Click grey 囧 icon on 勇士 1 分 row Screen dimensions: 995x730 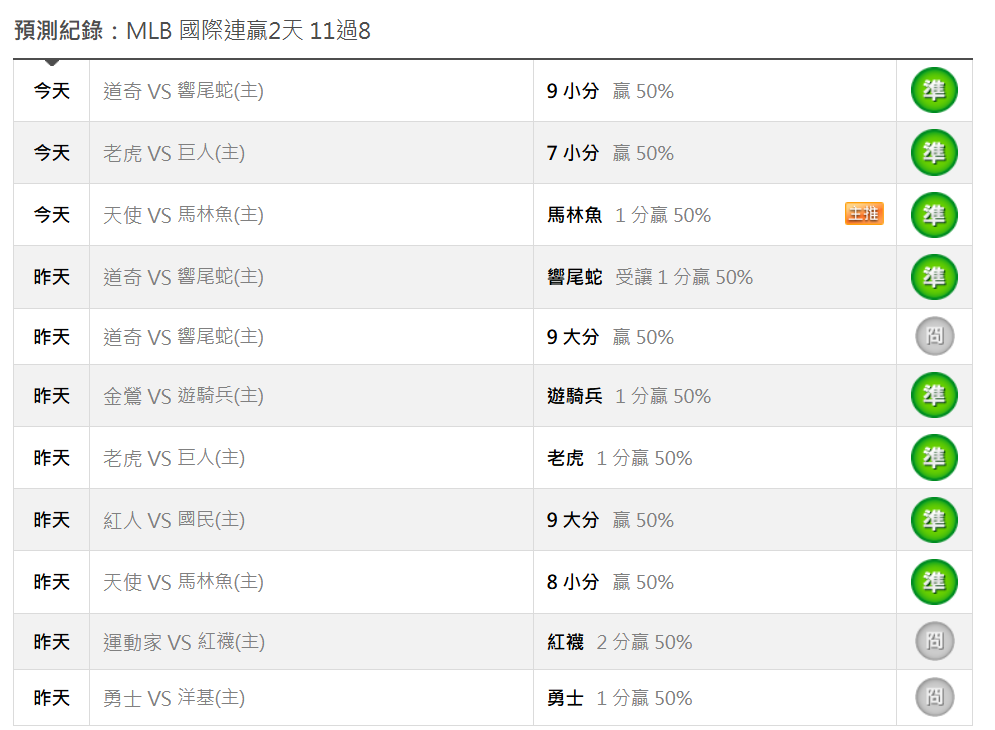pos(934,697)
